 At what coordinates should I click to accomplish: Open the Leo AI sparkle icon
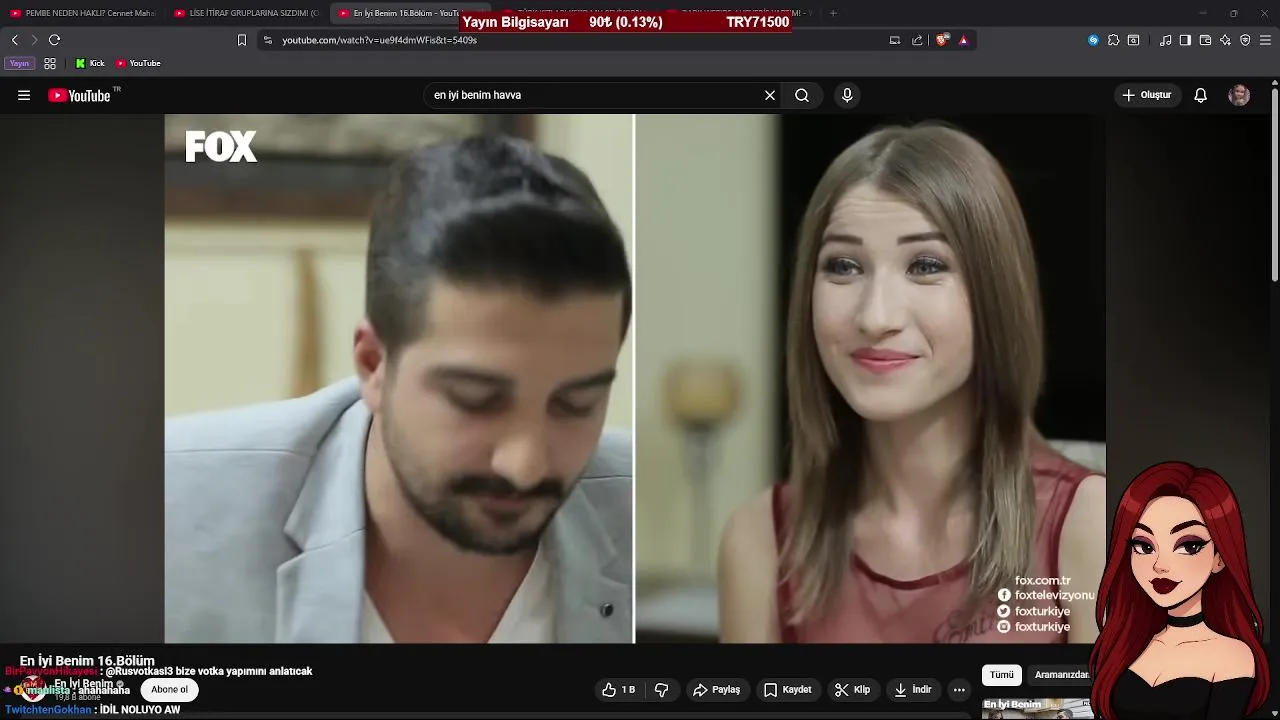point(1225,40)
